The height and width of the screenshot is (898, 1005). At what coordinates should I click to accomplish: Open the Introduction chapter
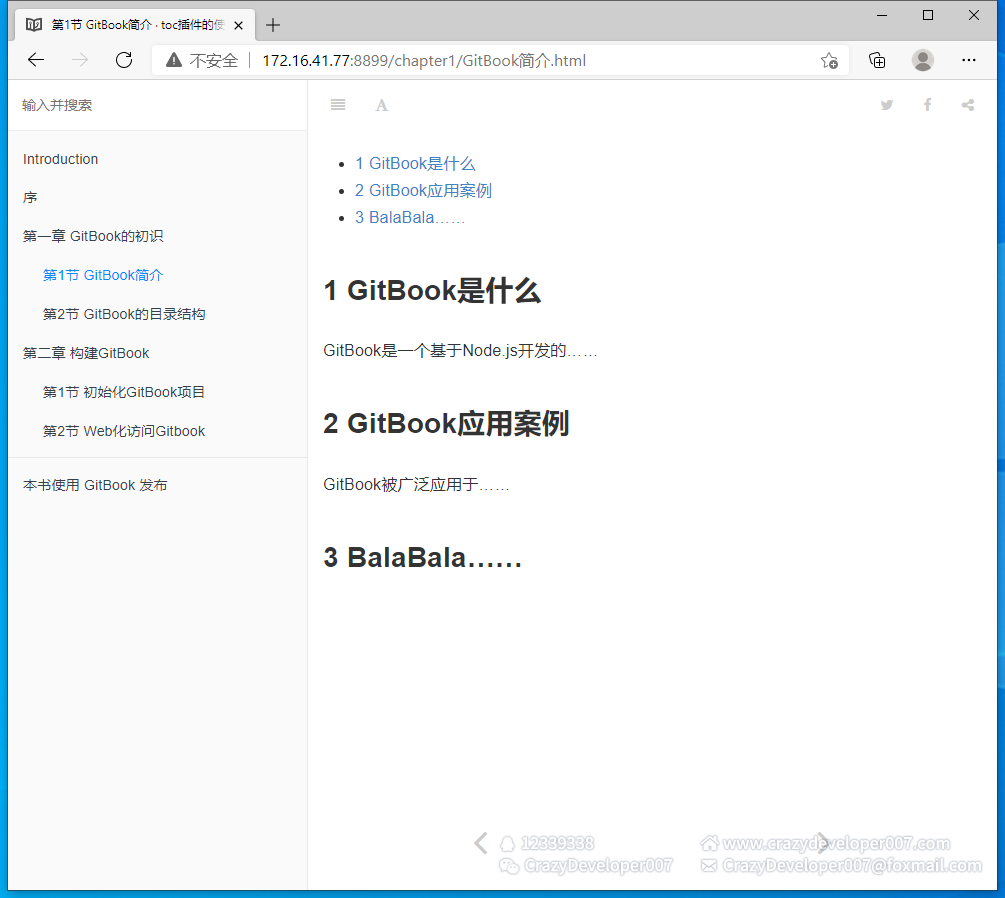point(60,159)
